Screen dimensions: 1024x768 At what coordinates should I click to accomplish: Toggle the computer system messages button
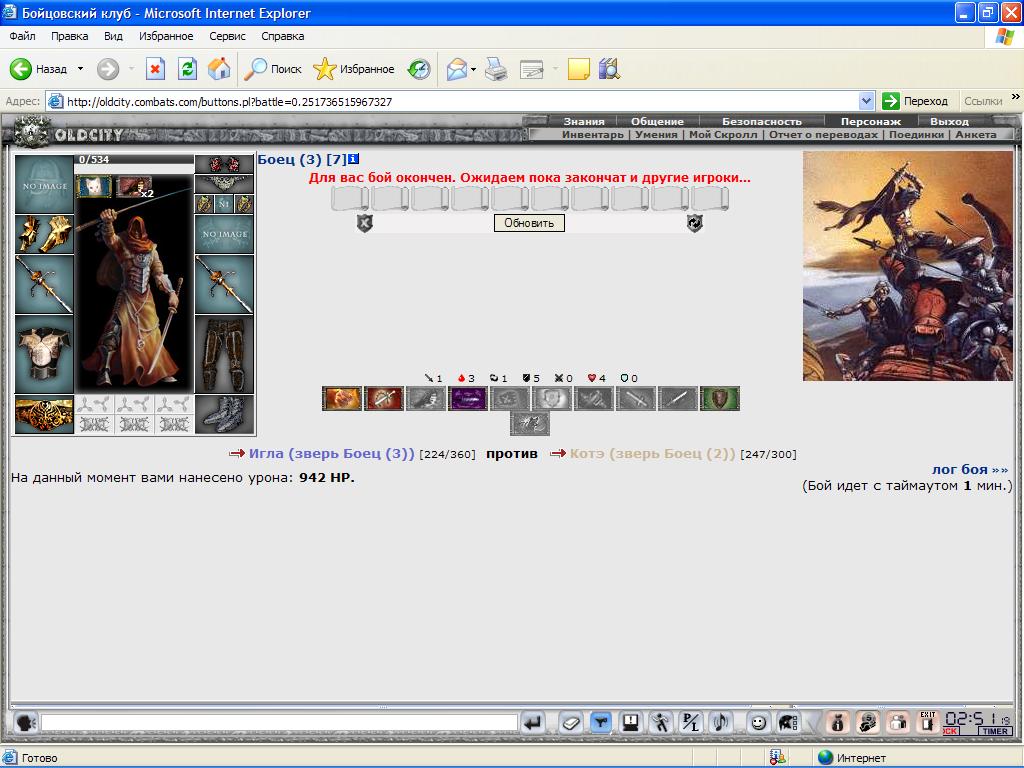click(x=631, y=723)
